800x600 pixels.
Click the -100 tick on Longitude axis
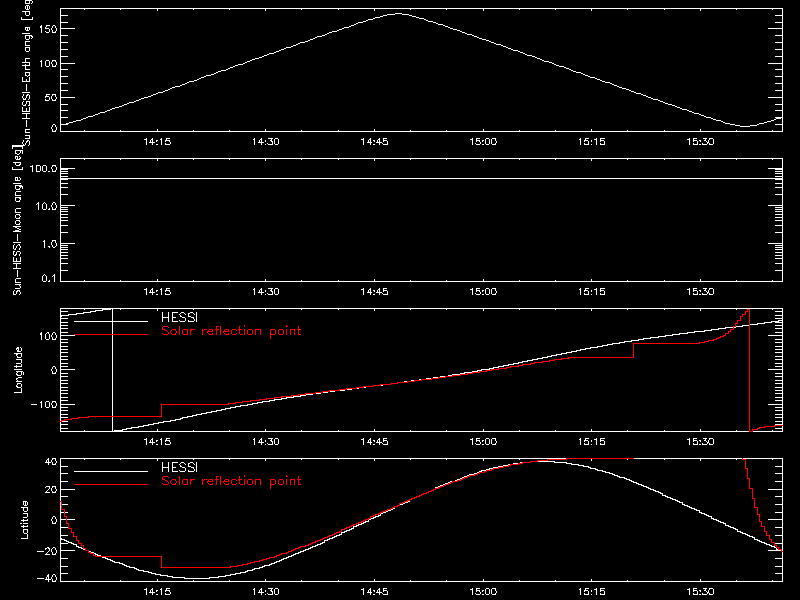(x=44, y=404)
